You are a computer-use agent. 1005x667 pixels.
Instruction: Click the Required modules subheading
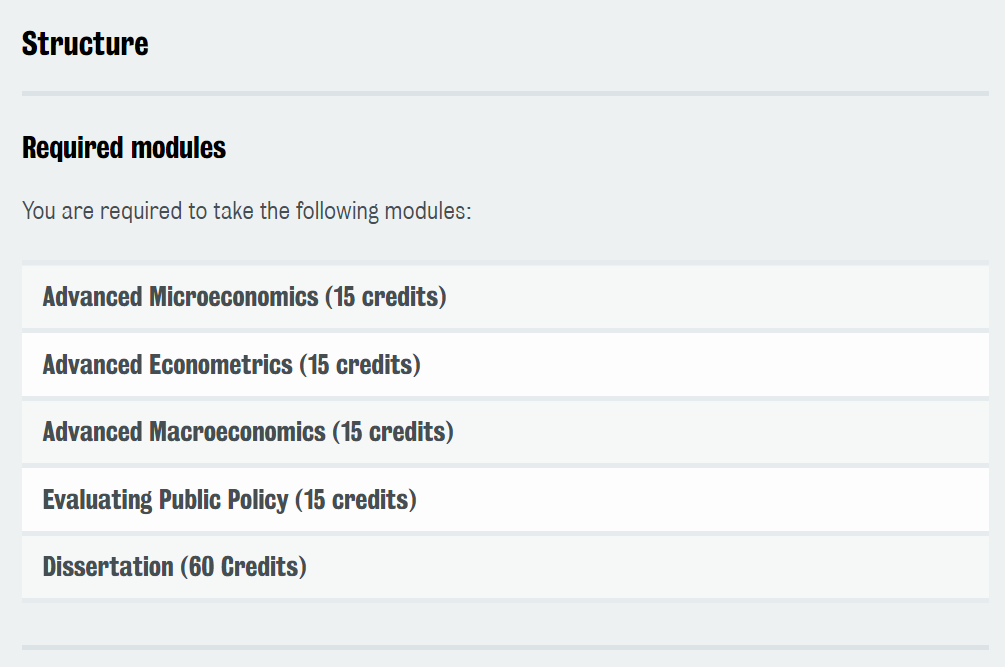click(x=124, y=148)
